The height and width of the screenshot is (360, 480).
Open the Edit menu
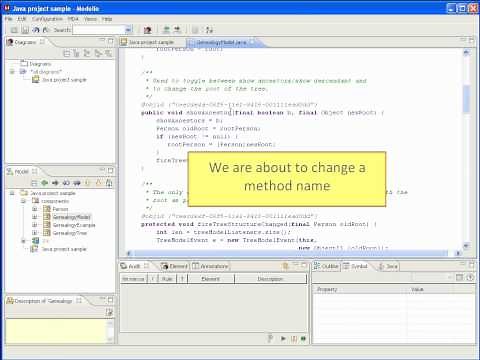pos(22,19)
